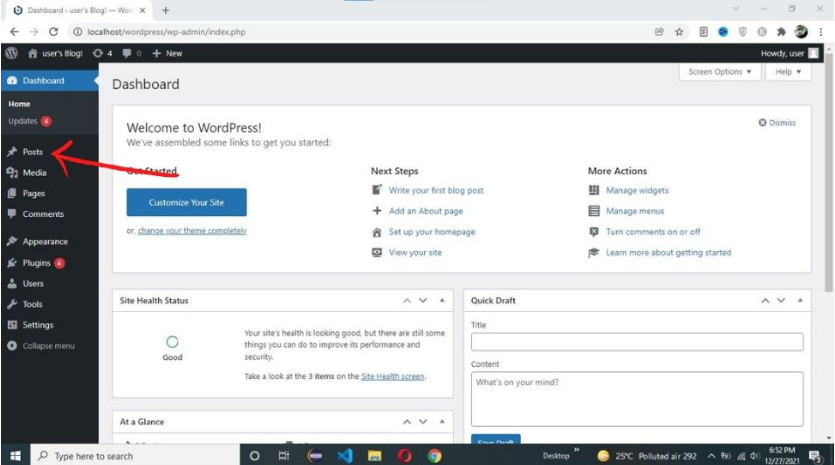The image size is (835, 465).
Task: Open Chrome three-dot menu
Action: pos(821,32)
